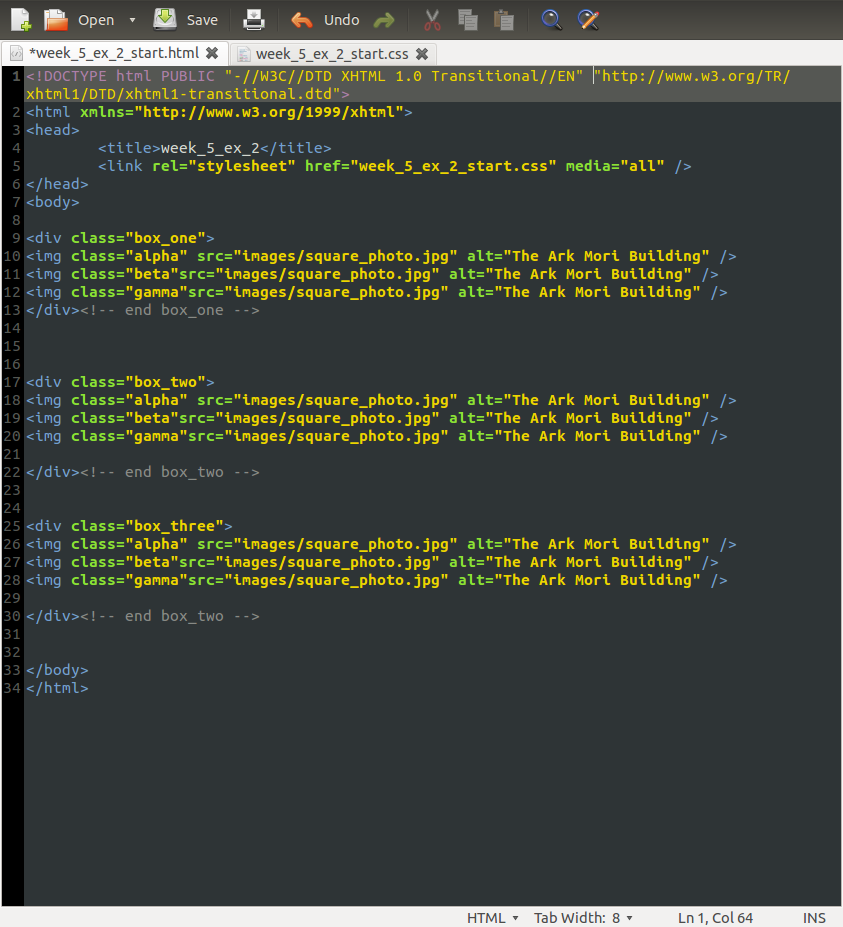The image size is (843, 927).
Task: Paste using the clipboard icon
Action: click(504, 20)
